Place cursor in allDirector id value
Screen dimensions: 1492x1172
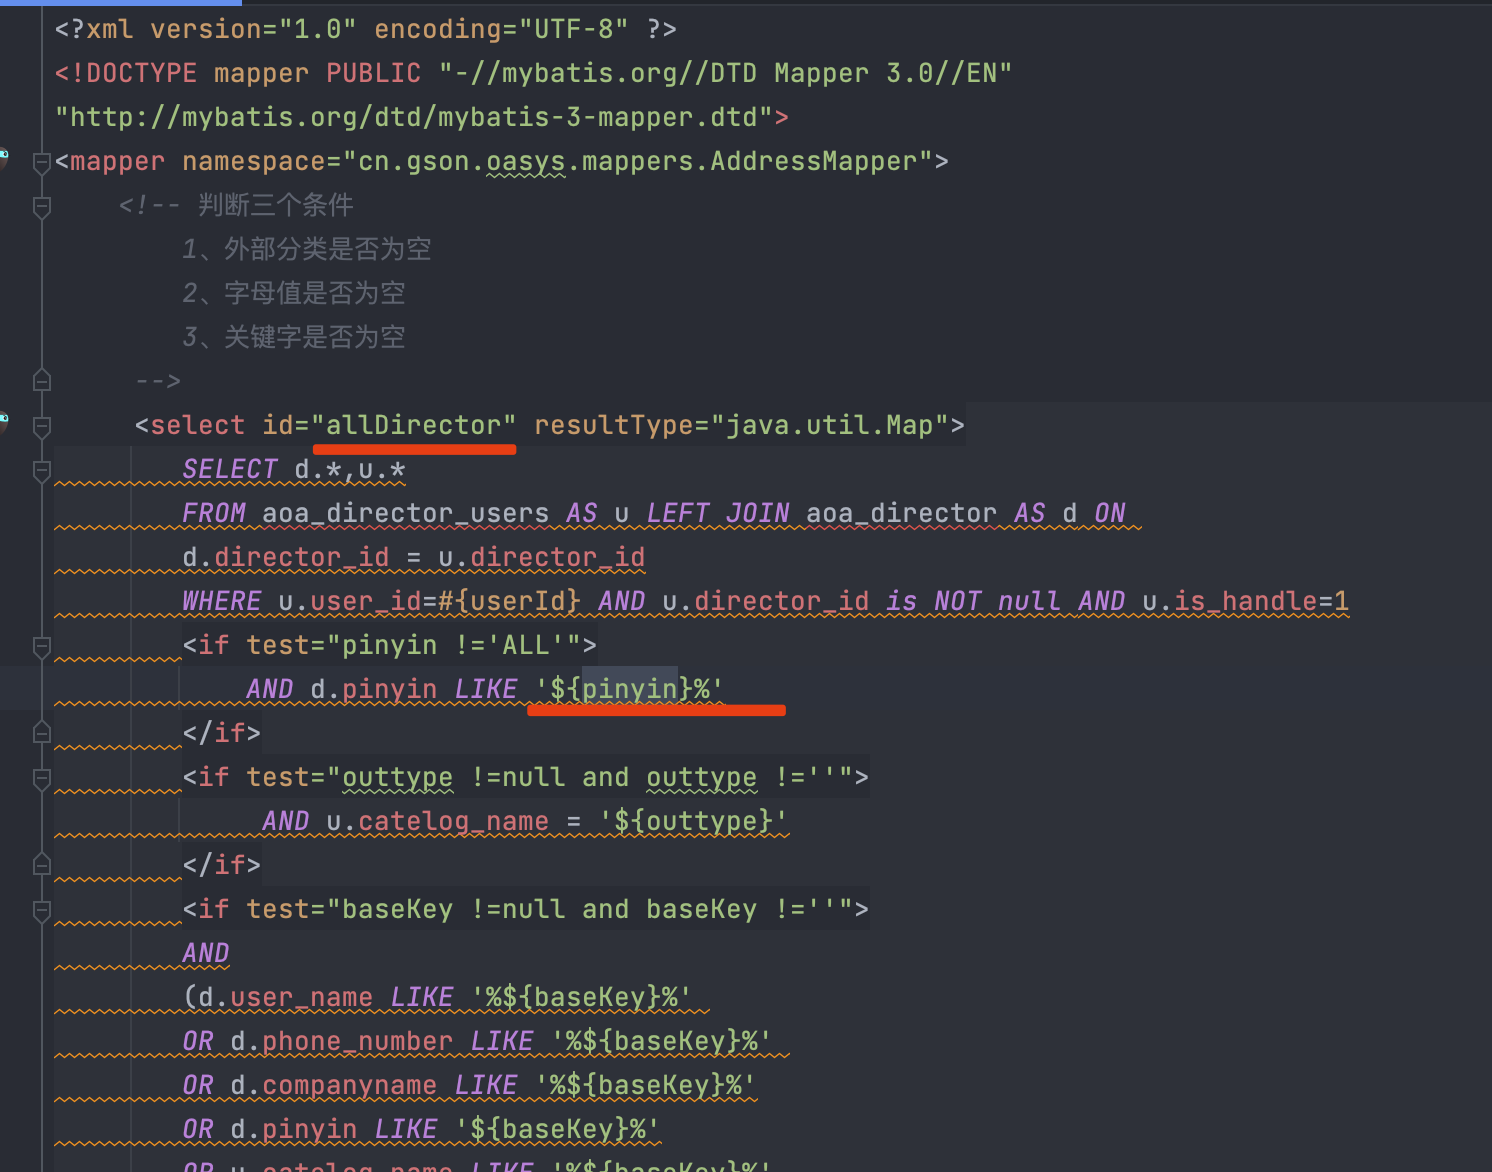(x=413, y=426)
